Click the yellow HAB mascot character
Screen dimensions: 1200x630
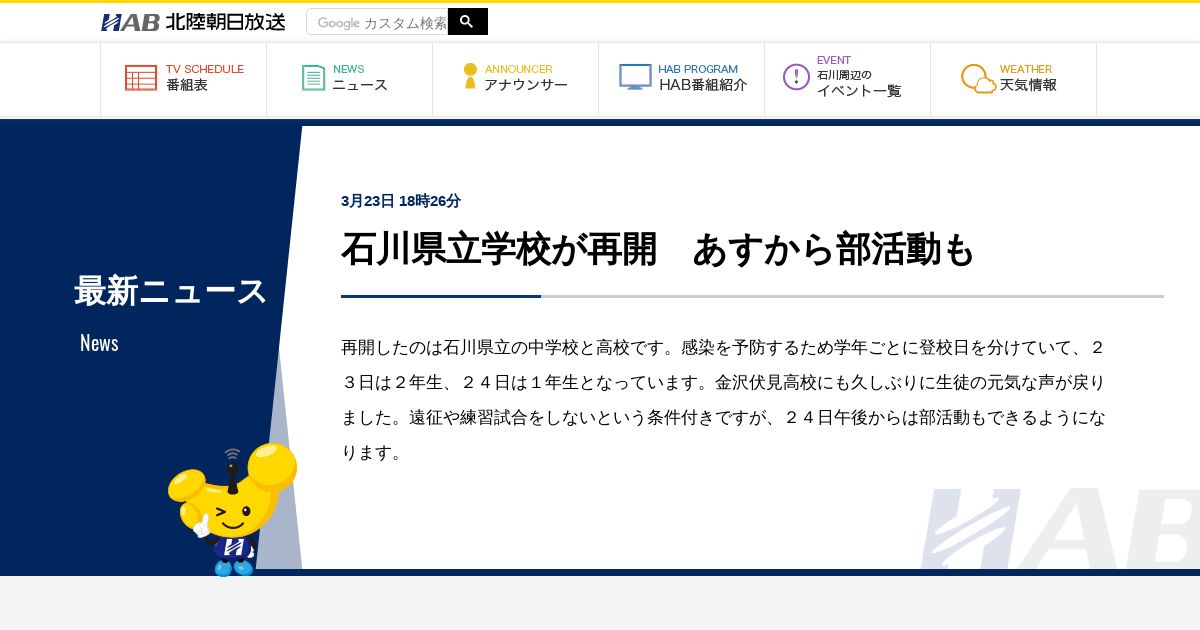point(232,509)
